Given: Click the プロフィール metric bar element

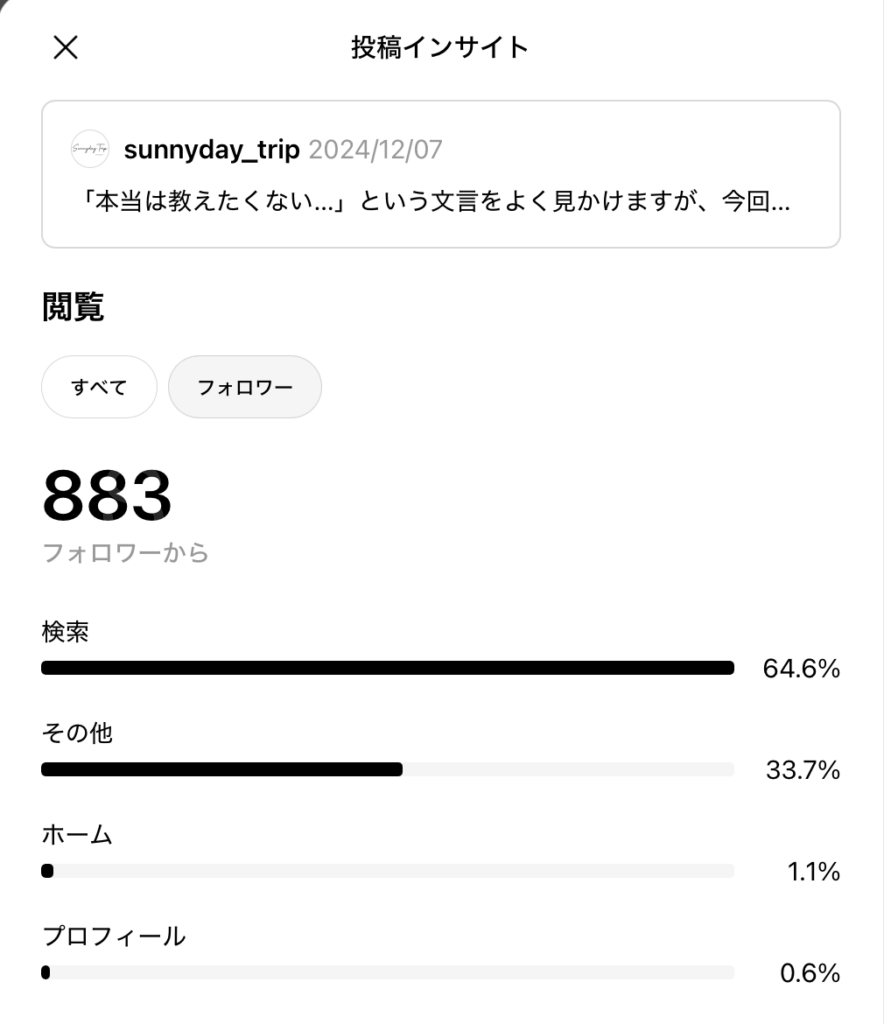Looking at the screenshot, I should click(388, 972).
